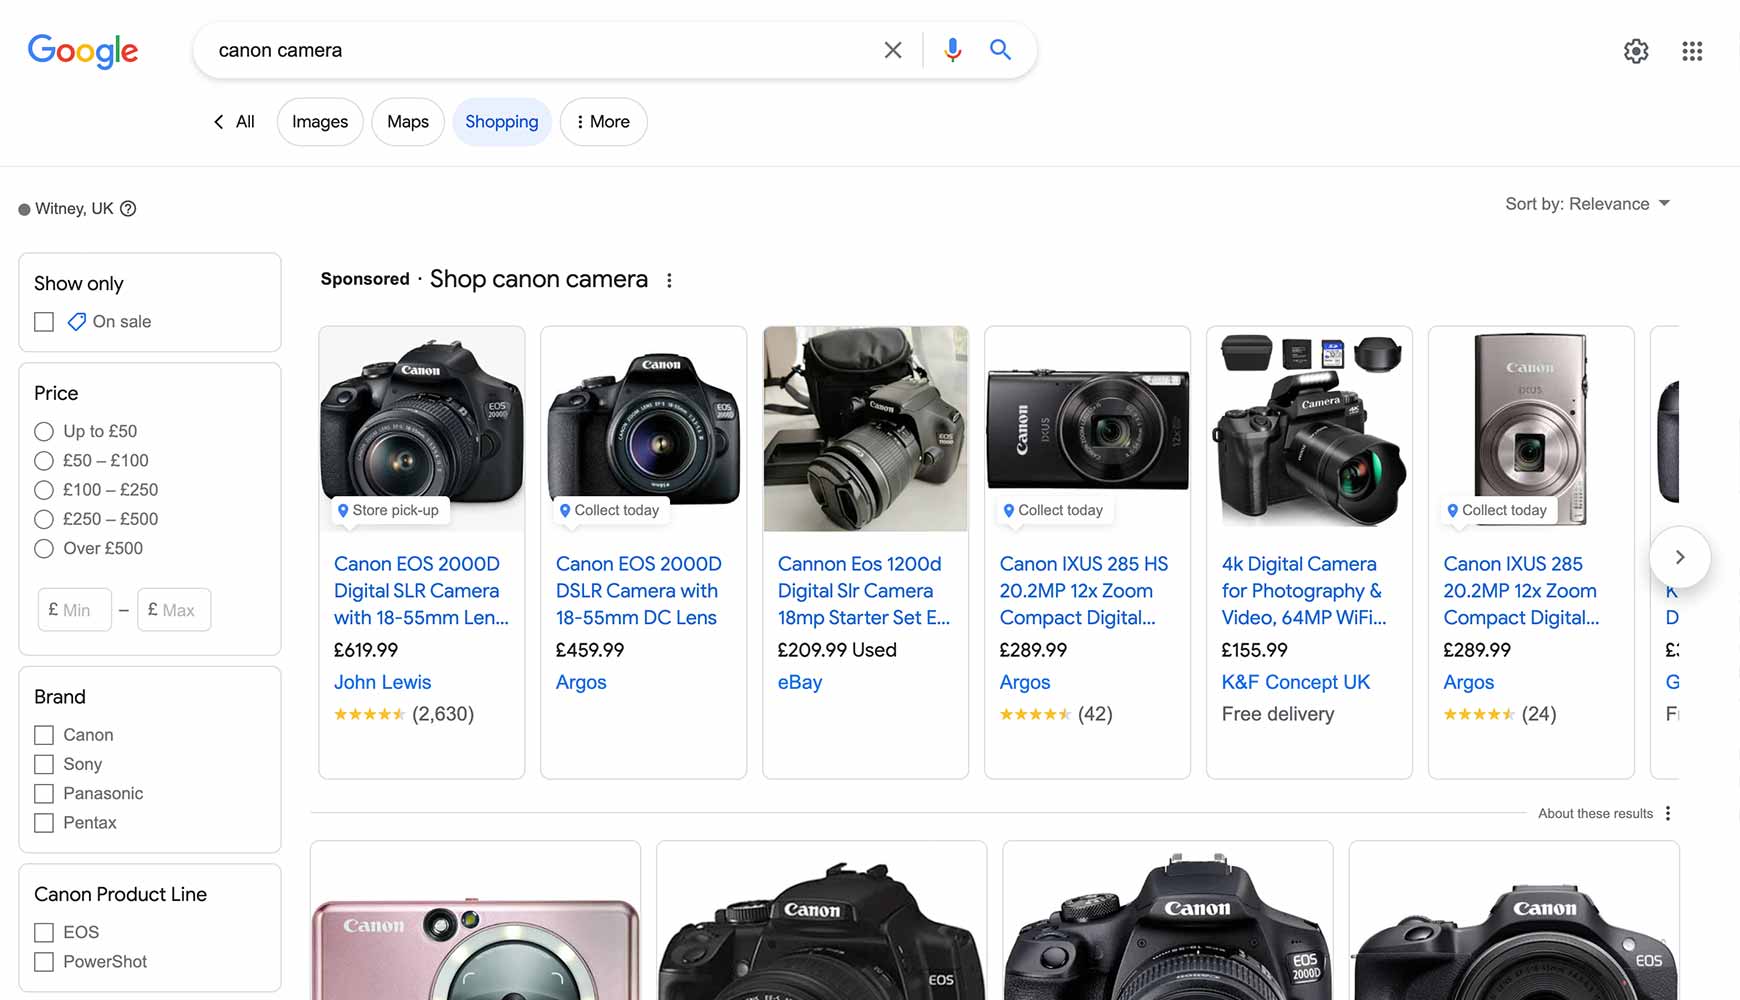1740x1000 pixels.
Task: Open Canon IXUS 285 20.2MP link with 24 reviews
Action: (x=1521, y=591)
